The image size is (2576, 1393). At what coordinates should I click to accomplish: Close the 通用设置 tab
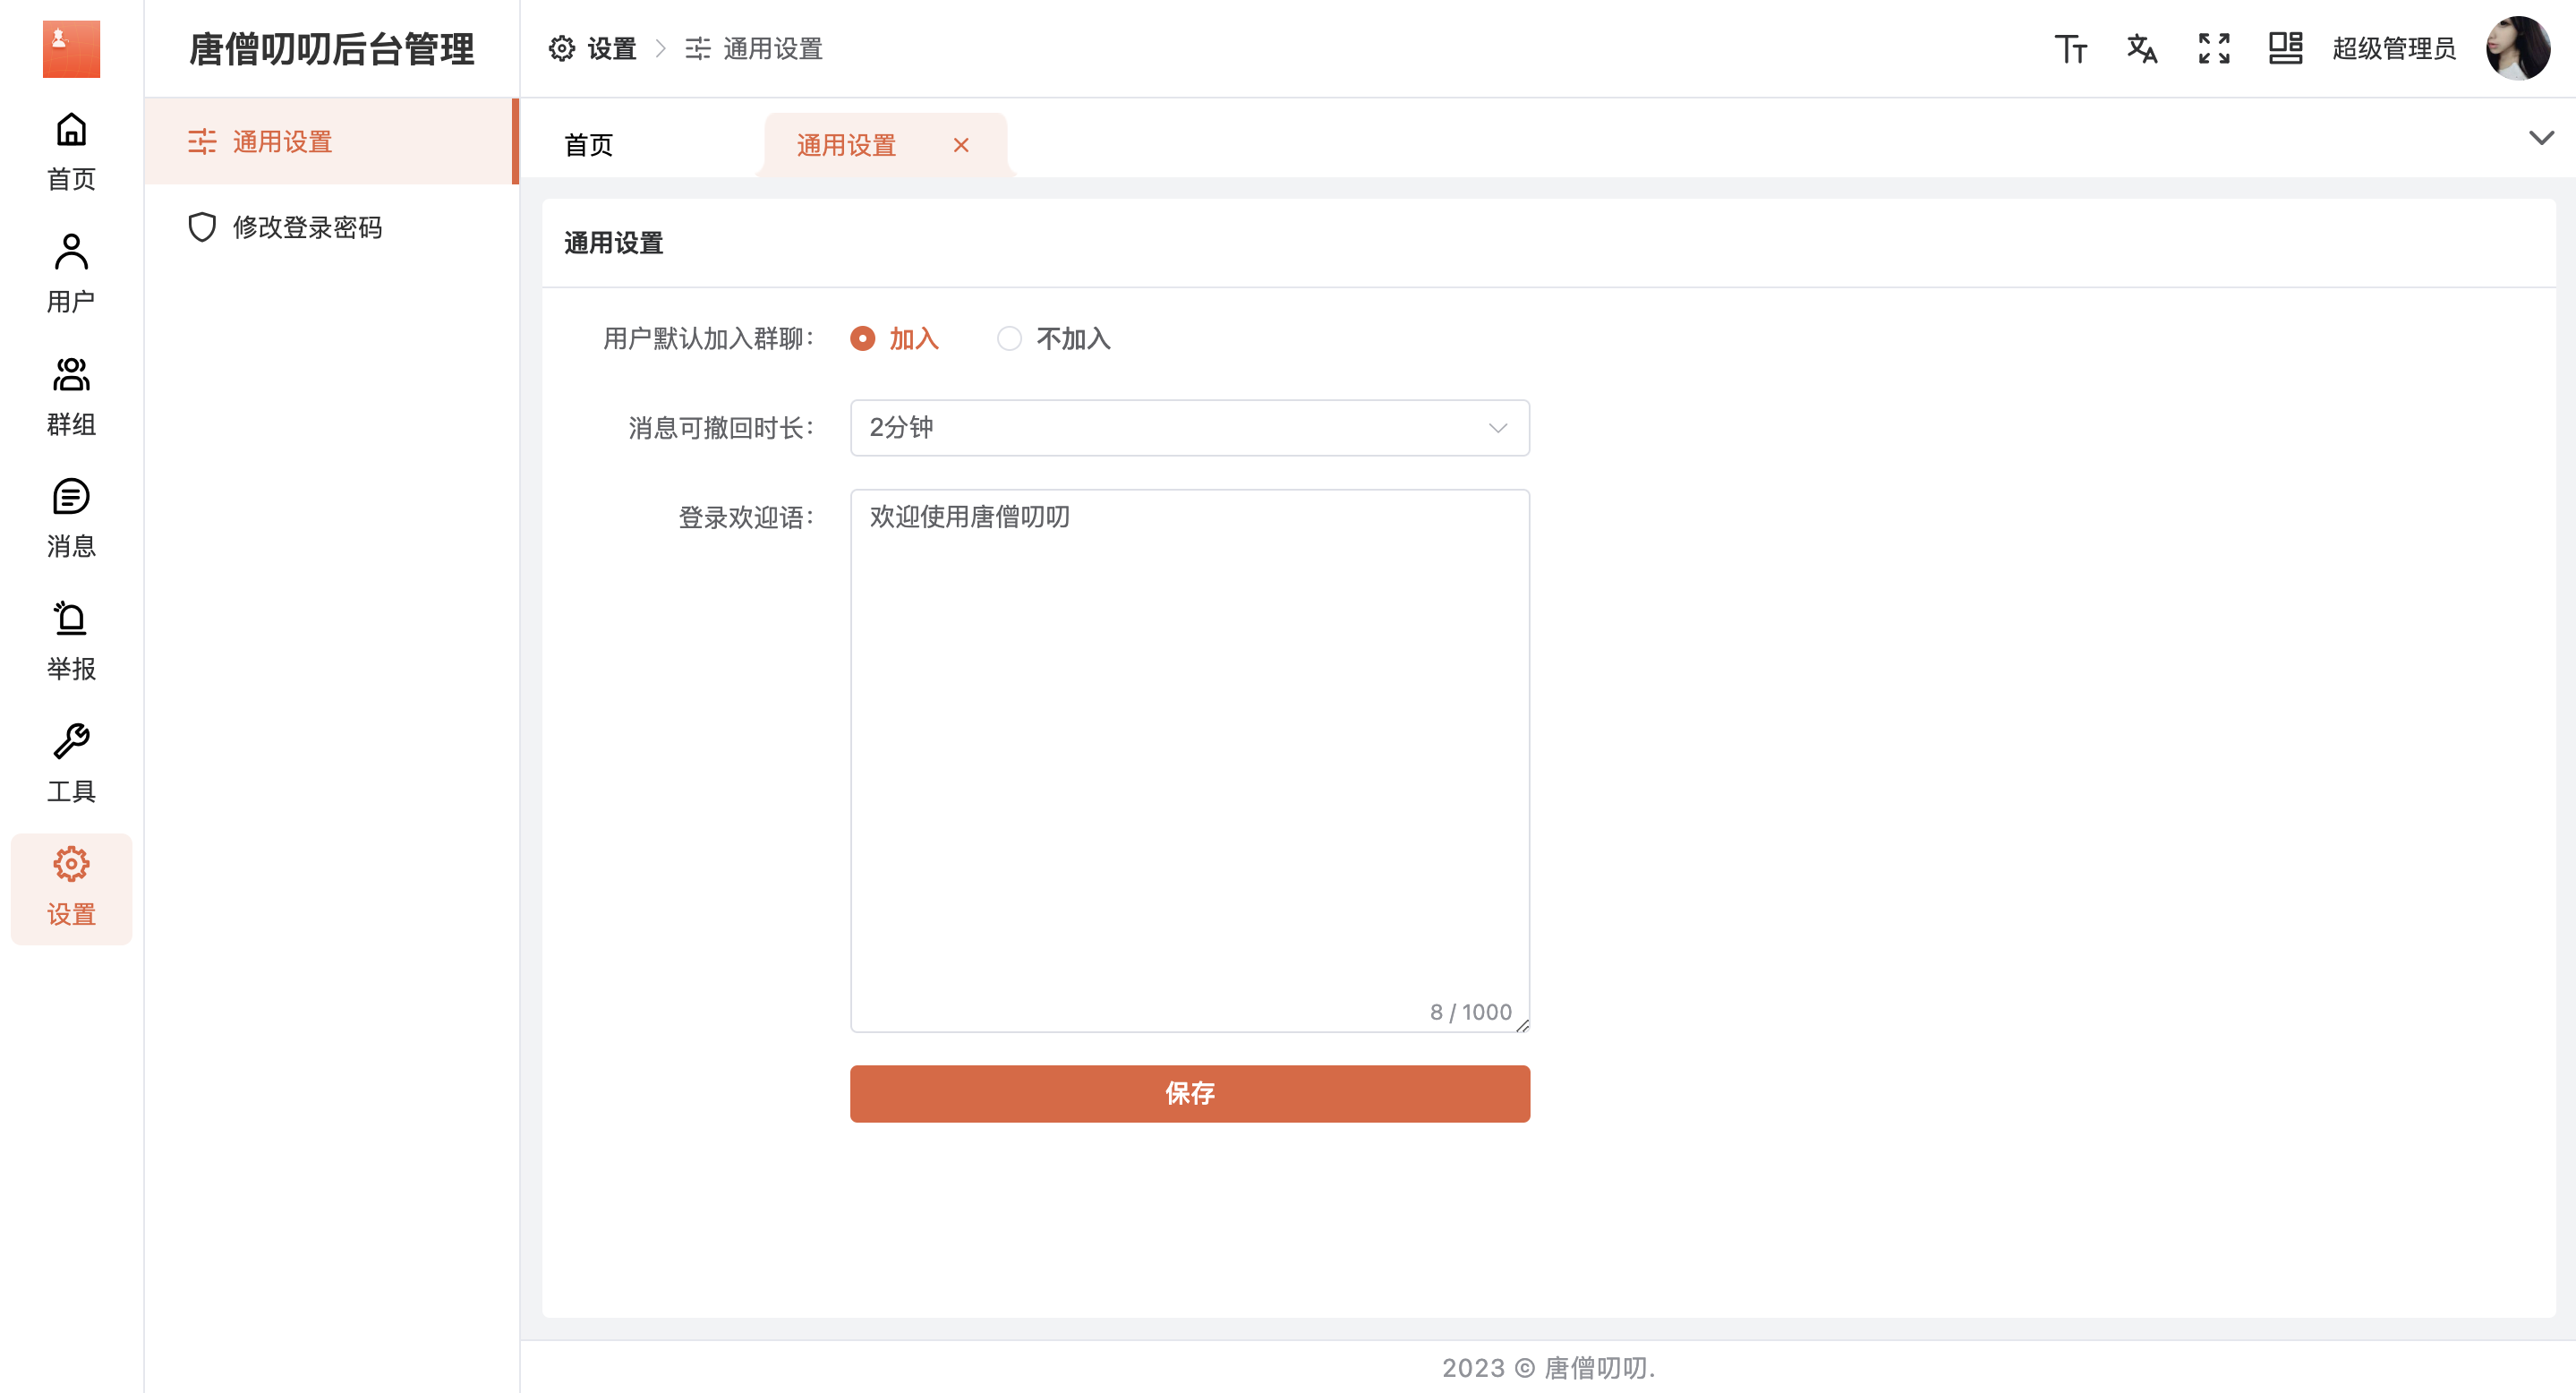pyautogui.click(x=961, y=145)
